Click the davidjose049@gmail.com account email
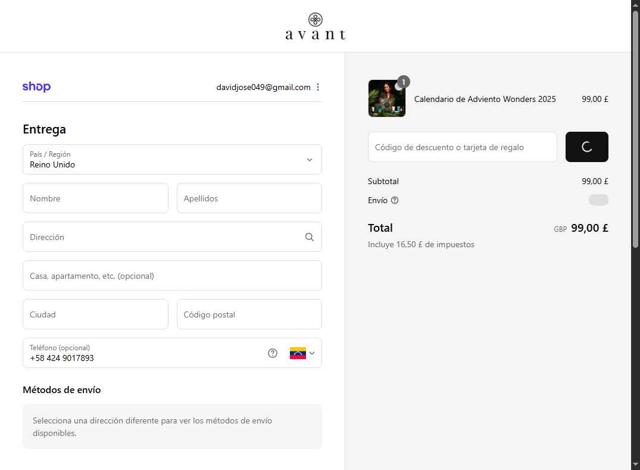The width and height of the screenshot is (640, 470). pos(263,87)
